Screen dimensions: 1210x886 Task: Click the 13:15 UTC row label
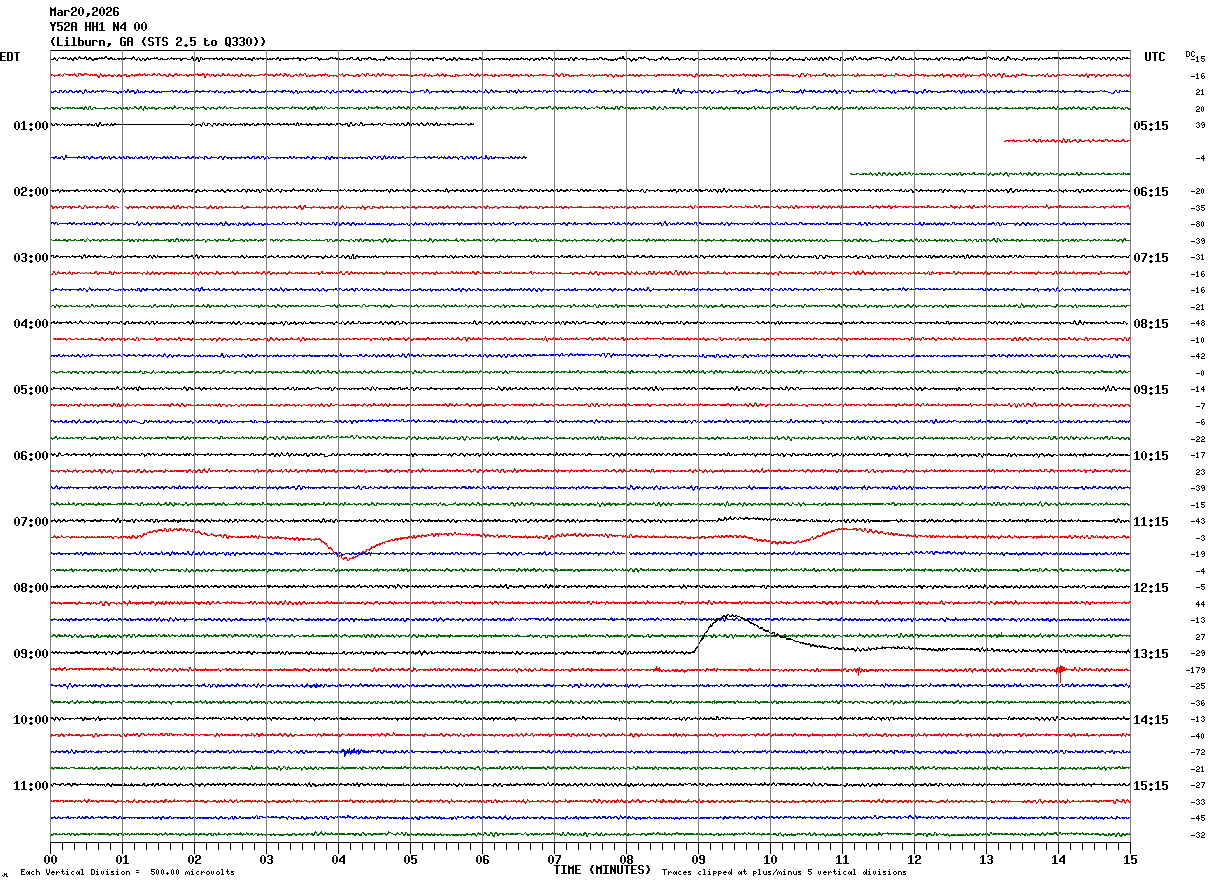(1150, 654)
